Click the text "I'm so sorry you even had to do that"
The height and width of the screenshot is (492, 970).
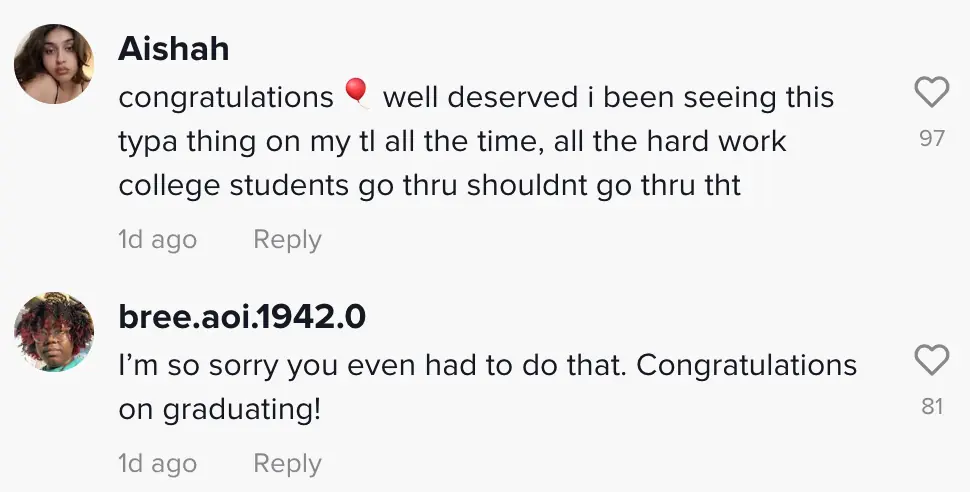(371, 365)
